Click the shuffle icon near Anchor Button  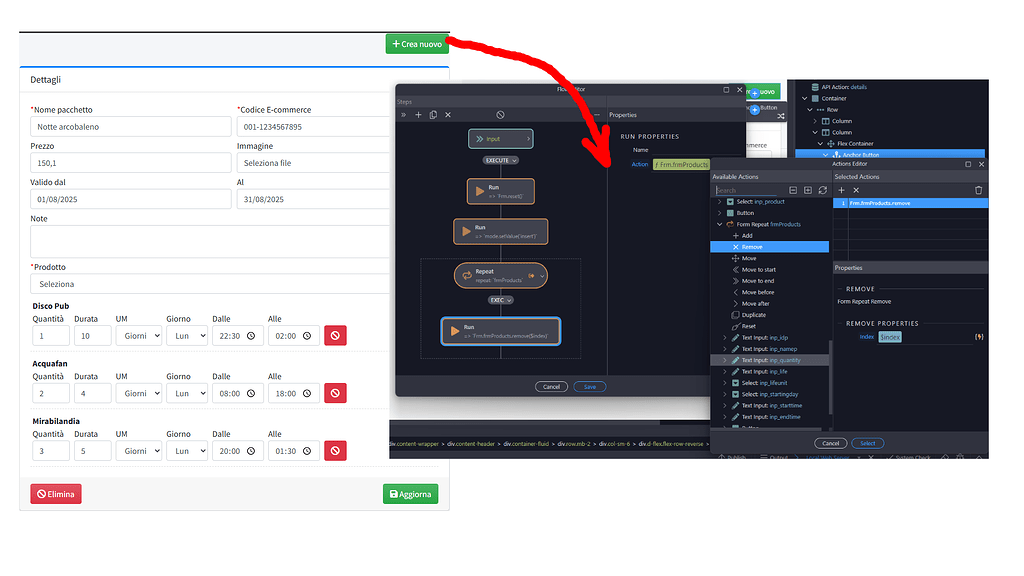pyautogui.click(x=781, y=116)
